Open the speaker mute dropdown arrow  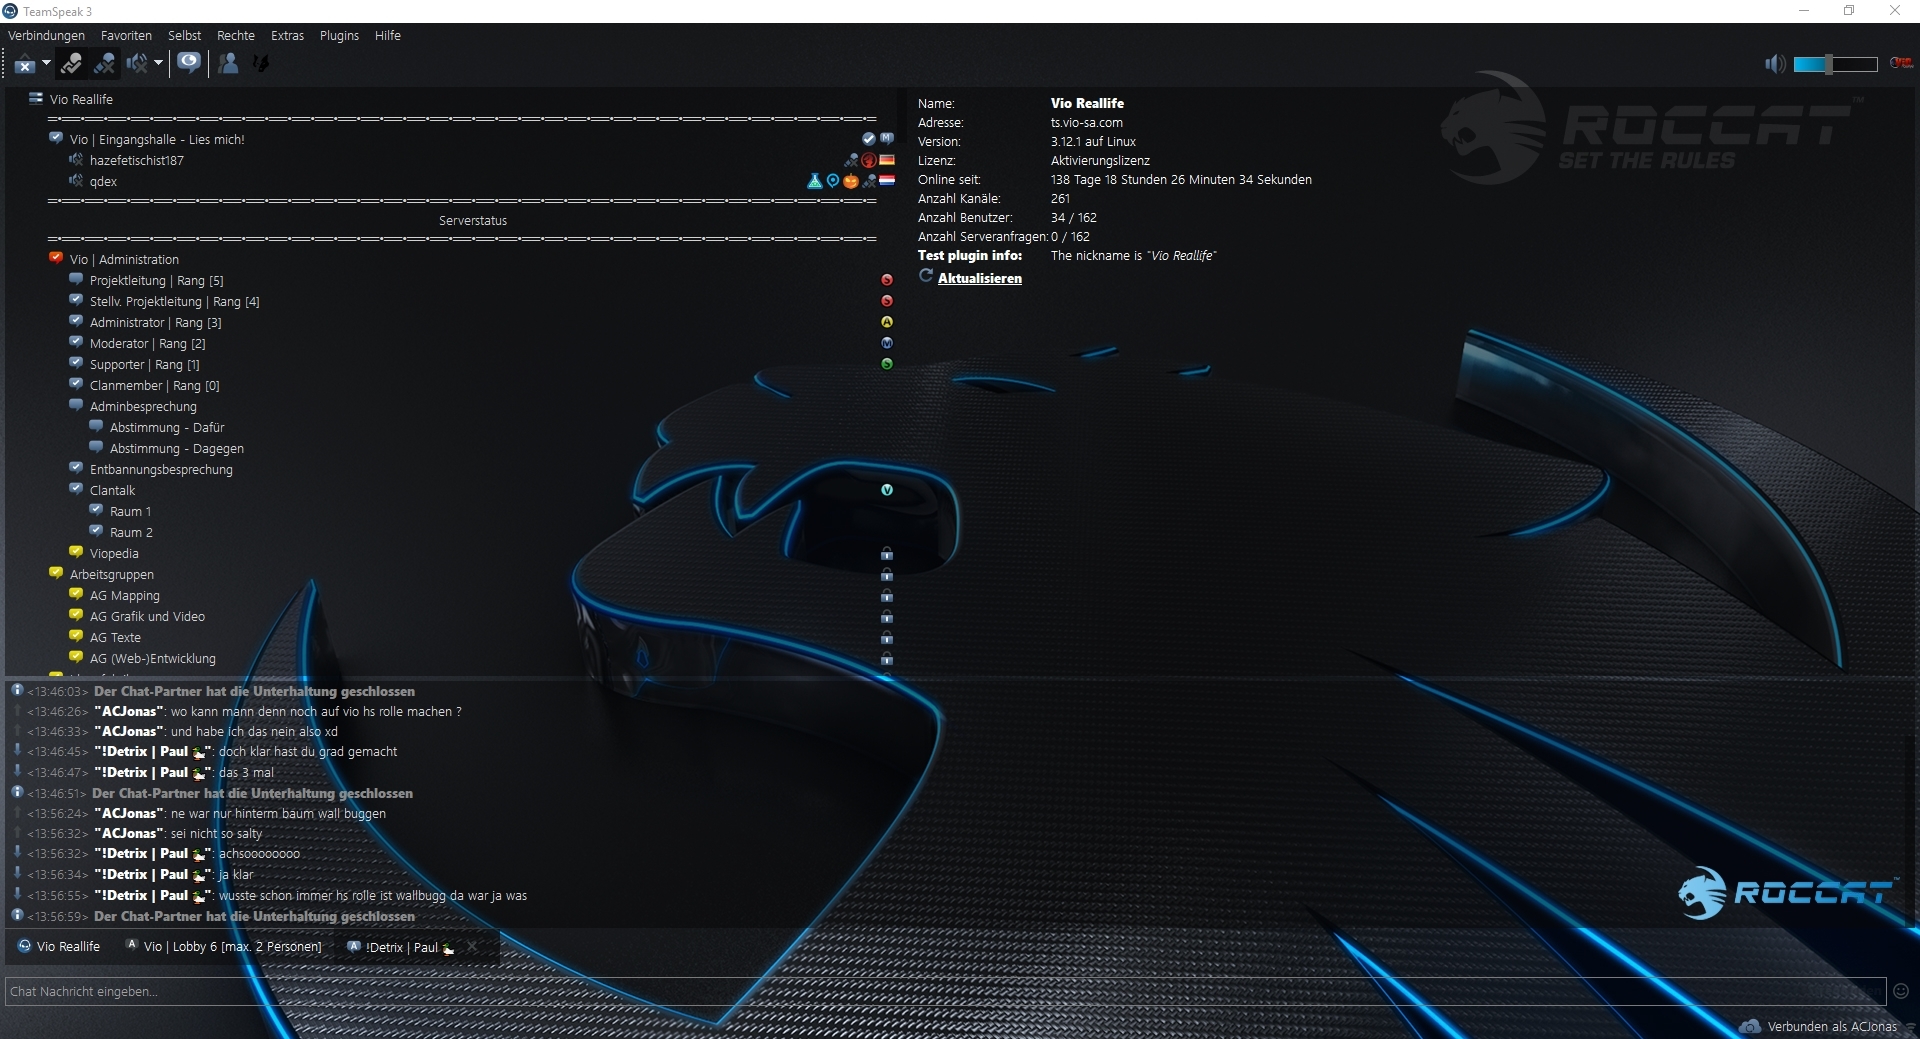click(158, 63)
